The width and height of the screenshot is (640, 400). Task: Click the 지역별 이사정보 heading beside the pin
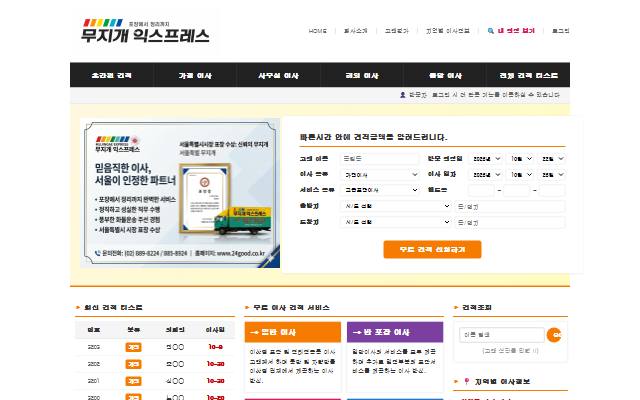pyautogui.click(x=502, y=382)
